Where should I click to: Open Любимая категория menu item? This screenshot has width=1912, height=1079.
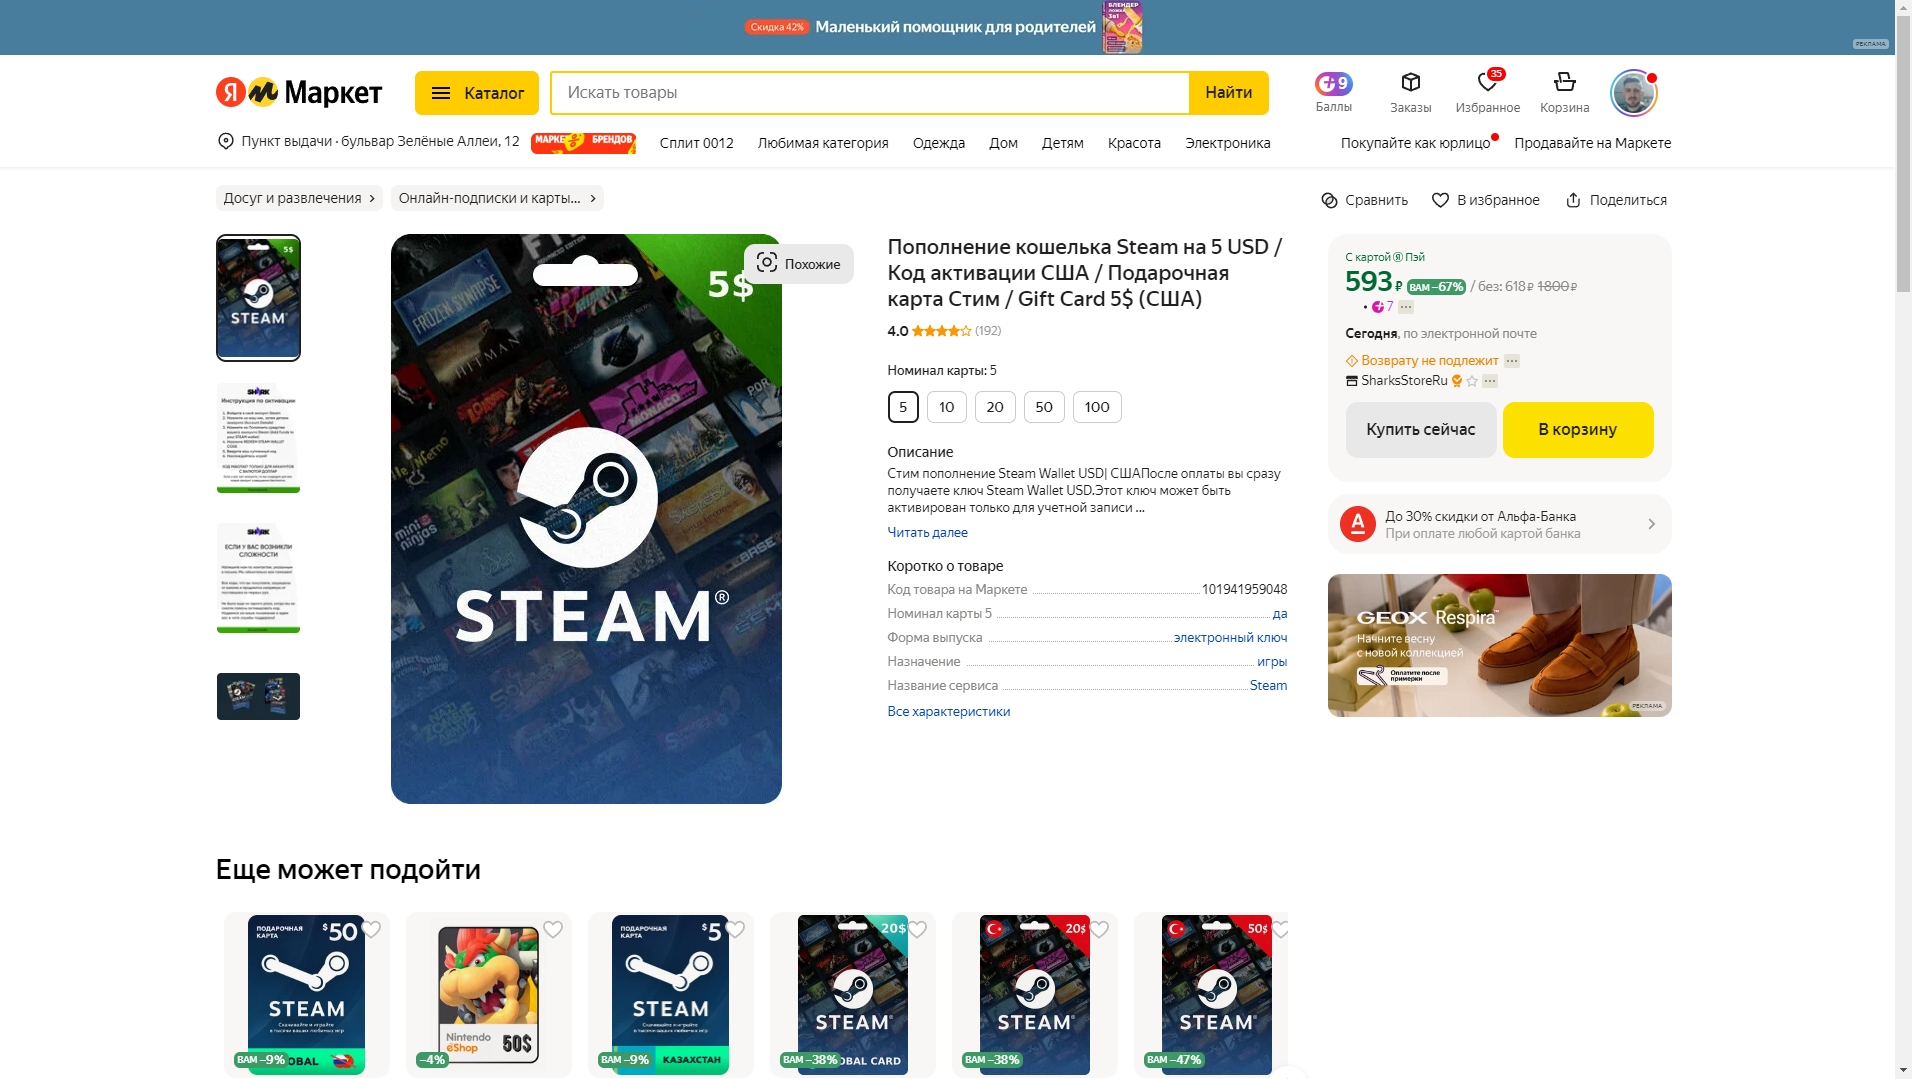(823, 143)
